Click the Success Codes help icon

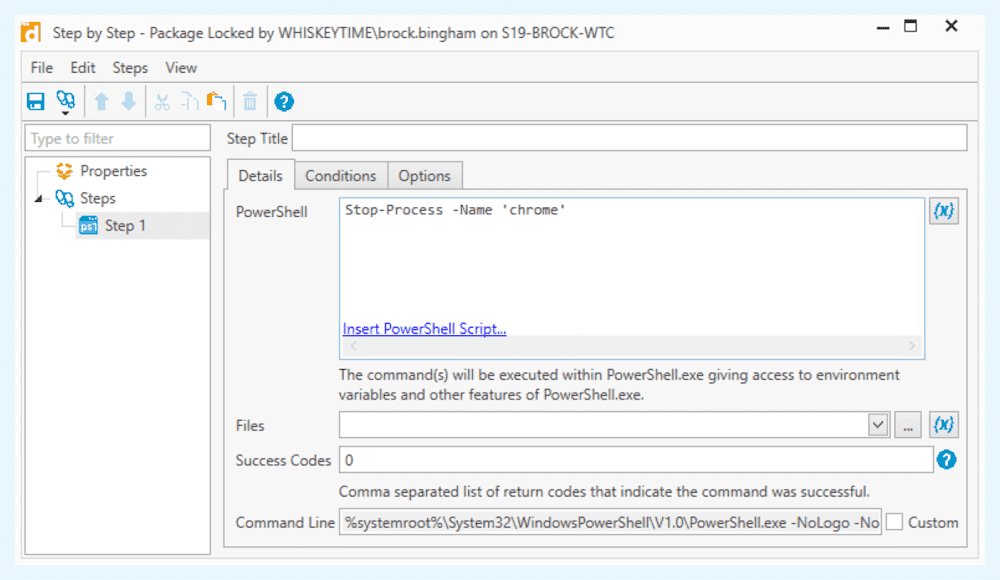coord(946,459)
